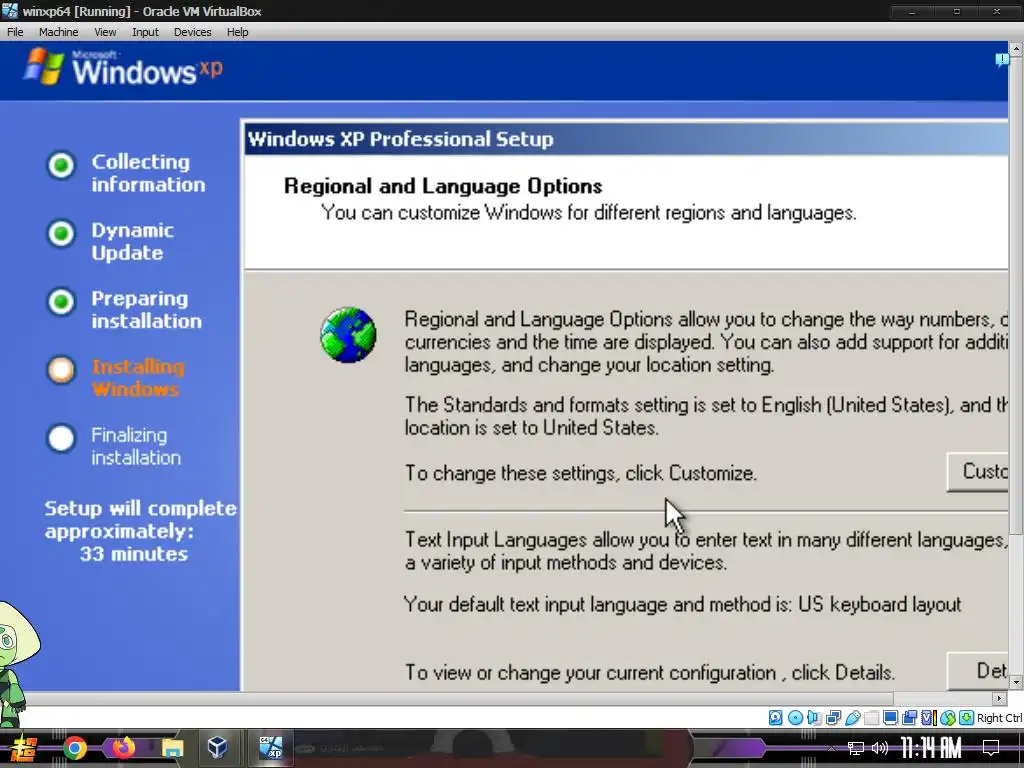The height and width of the screenshot is (768, 1024).
Task: Click the host volume speaker icon
Action: (x=880, y=748)
